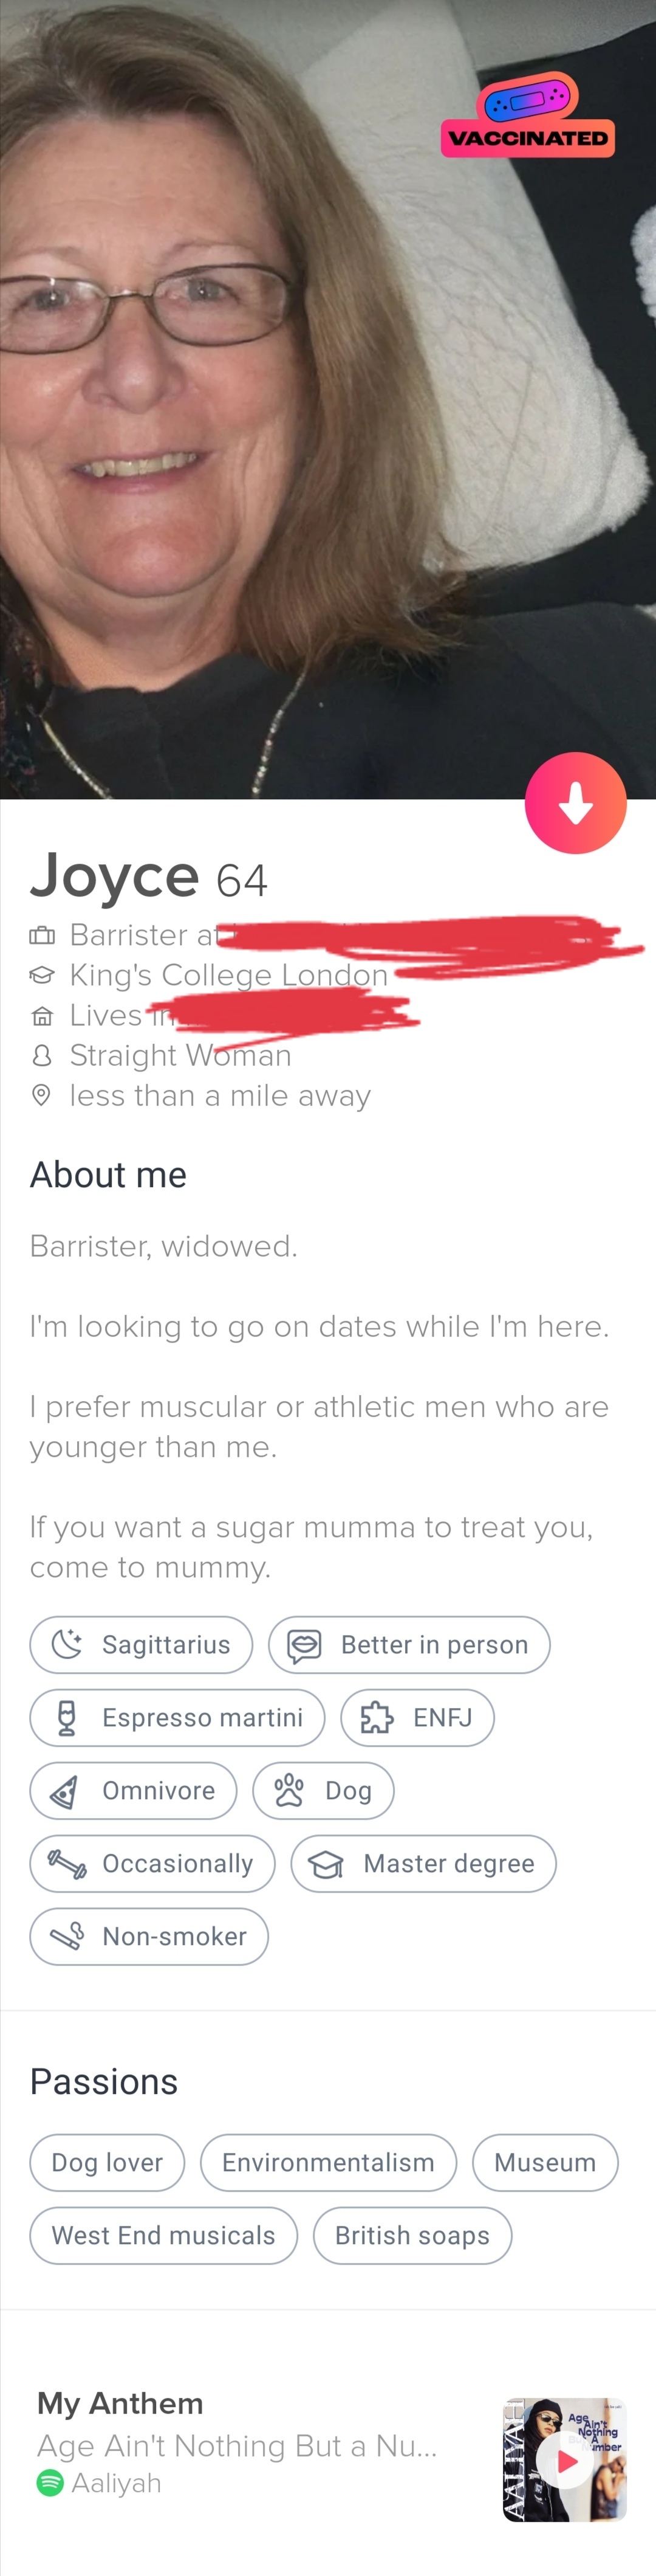The width and height of the screenshot is (656, 2576).
Task: Select the Sagittarius zodiac chip
Action: tap(141, 1645)
